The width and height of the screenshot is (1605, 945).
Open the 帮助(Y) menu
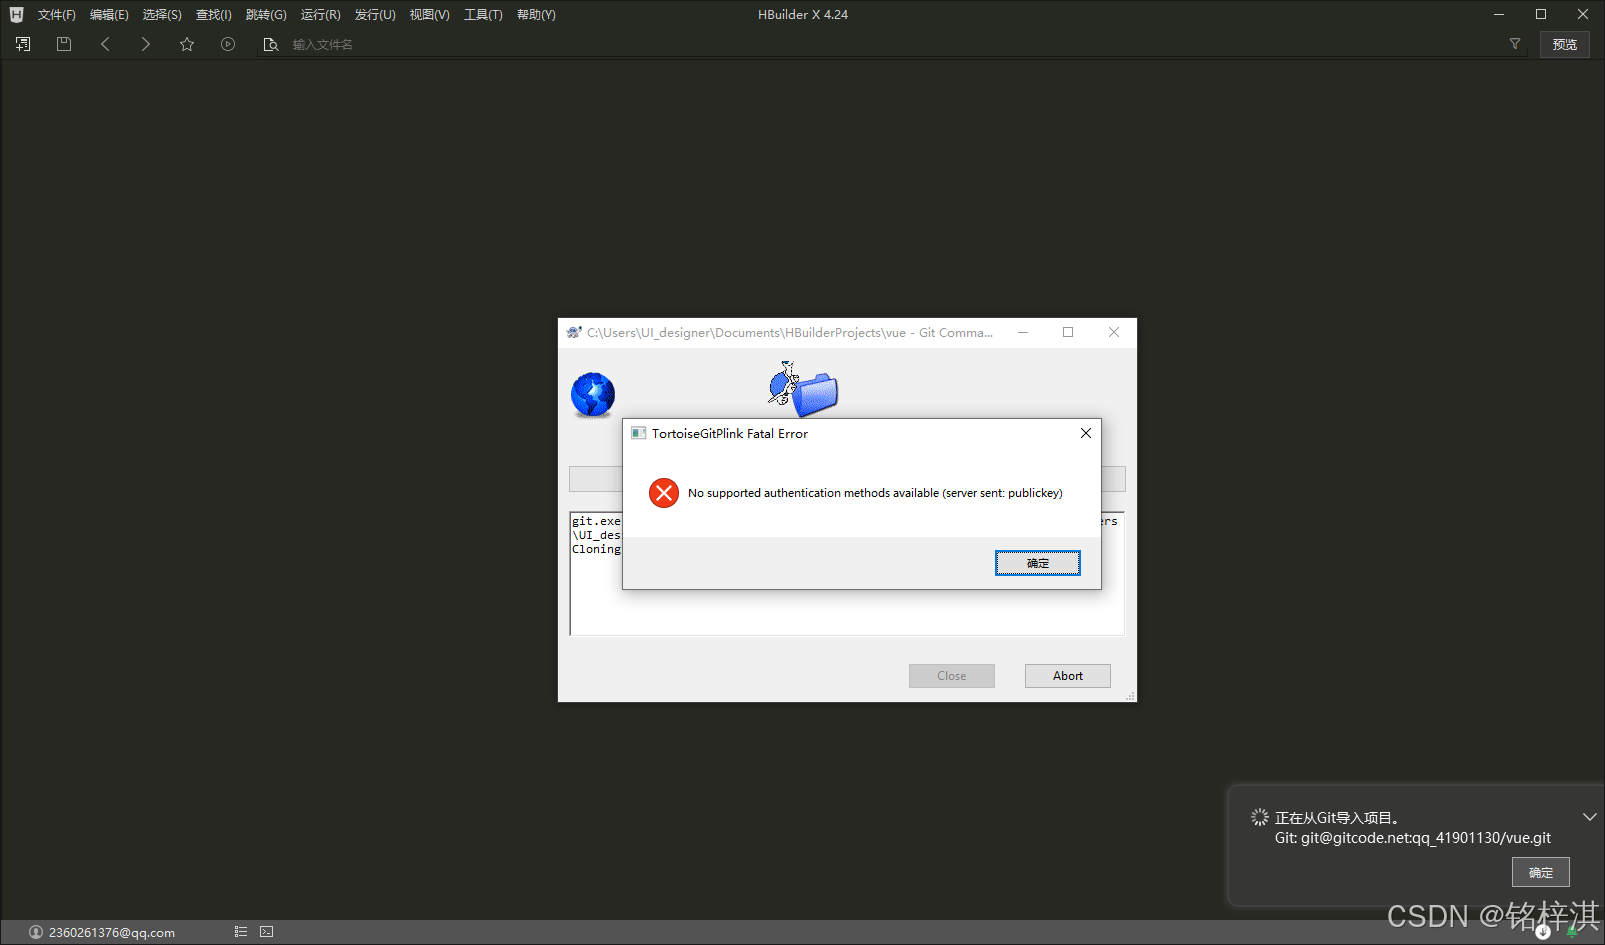[536, 15]
